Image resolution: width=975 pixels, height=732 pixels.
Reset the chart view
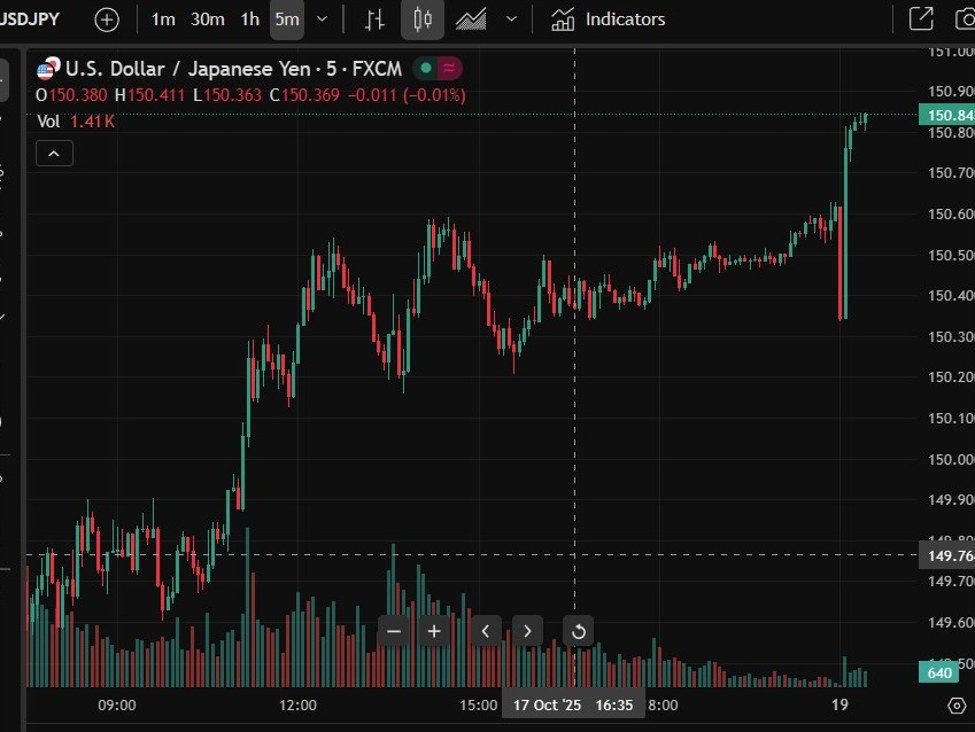(x=578, y=631)
